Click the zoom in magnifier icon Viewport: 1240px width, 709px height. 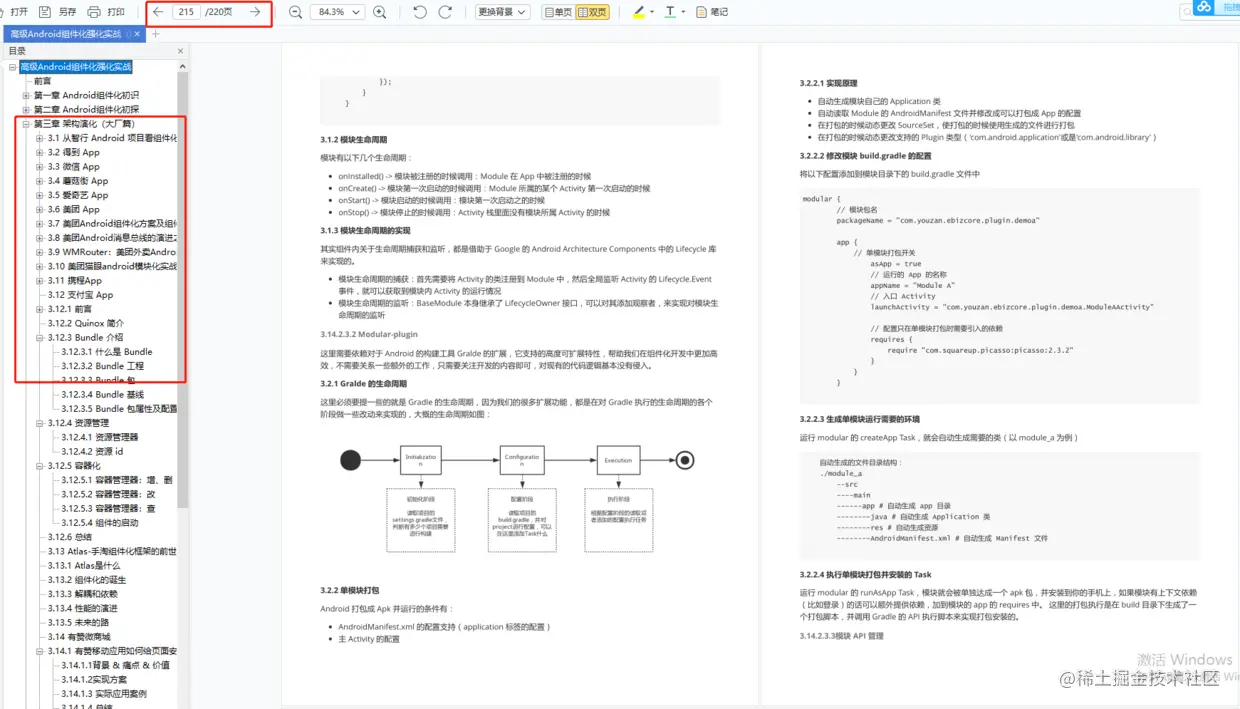[x=379, y=12]
